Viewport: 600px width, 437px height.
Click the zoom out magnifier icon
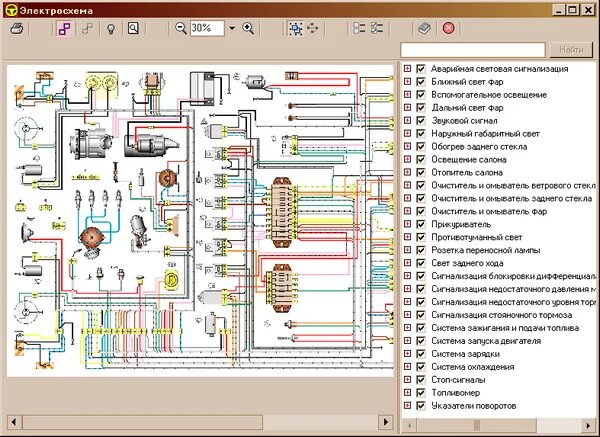point(181,28)
